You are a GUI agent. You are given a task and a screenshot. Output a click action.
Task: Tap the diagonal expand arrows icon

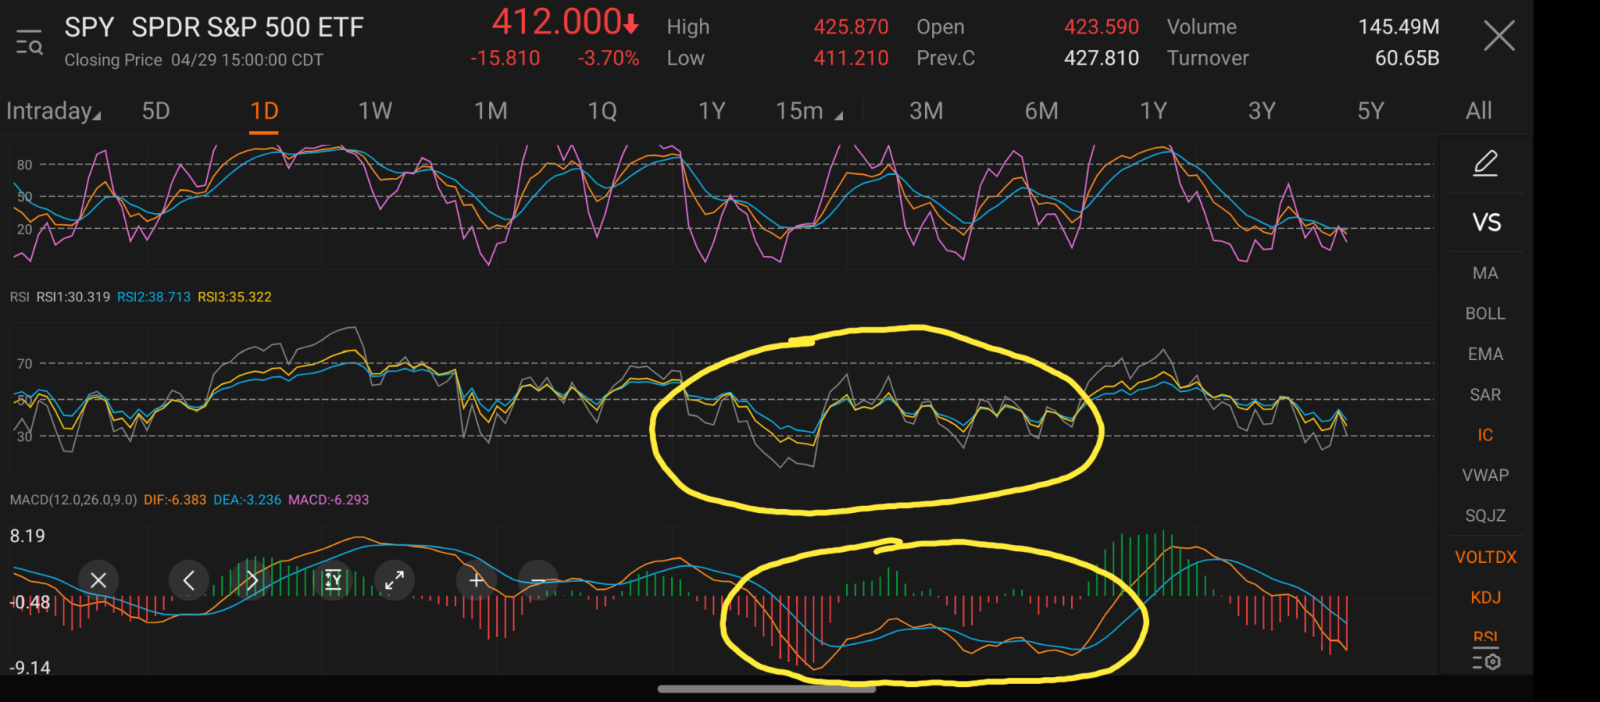[394, 580]
